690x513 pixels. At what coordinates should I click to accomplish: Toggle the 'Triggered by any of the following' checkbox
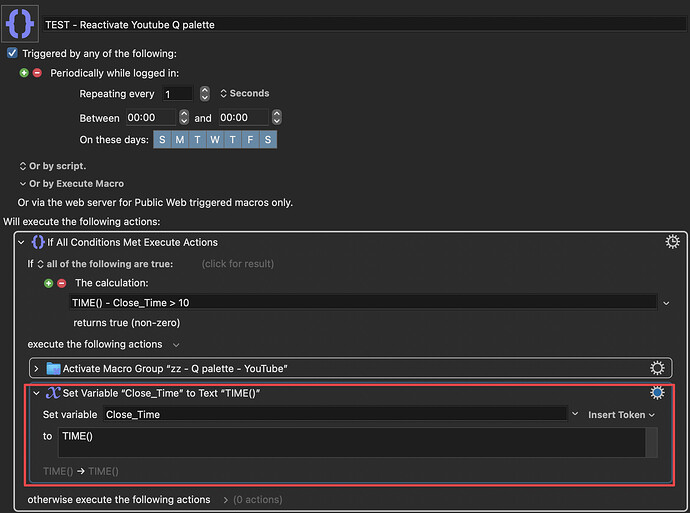(12, 53)
